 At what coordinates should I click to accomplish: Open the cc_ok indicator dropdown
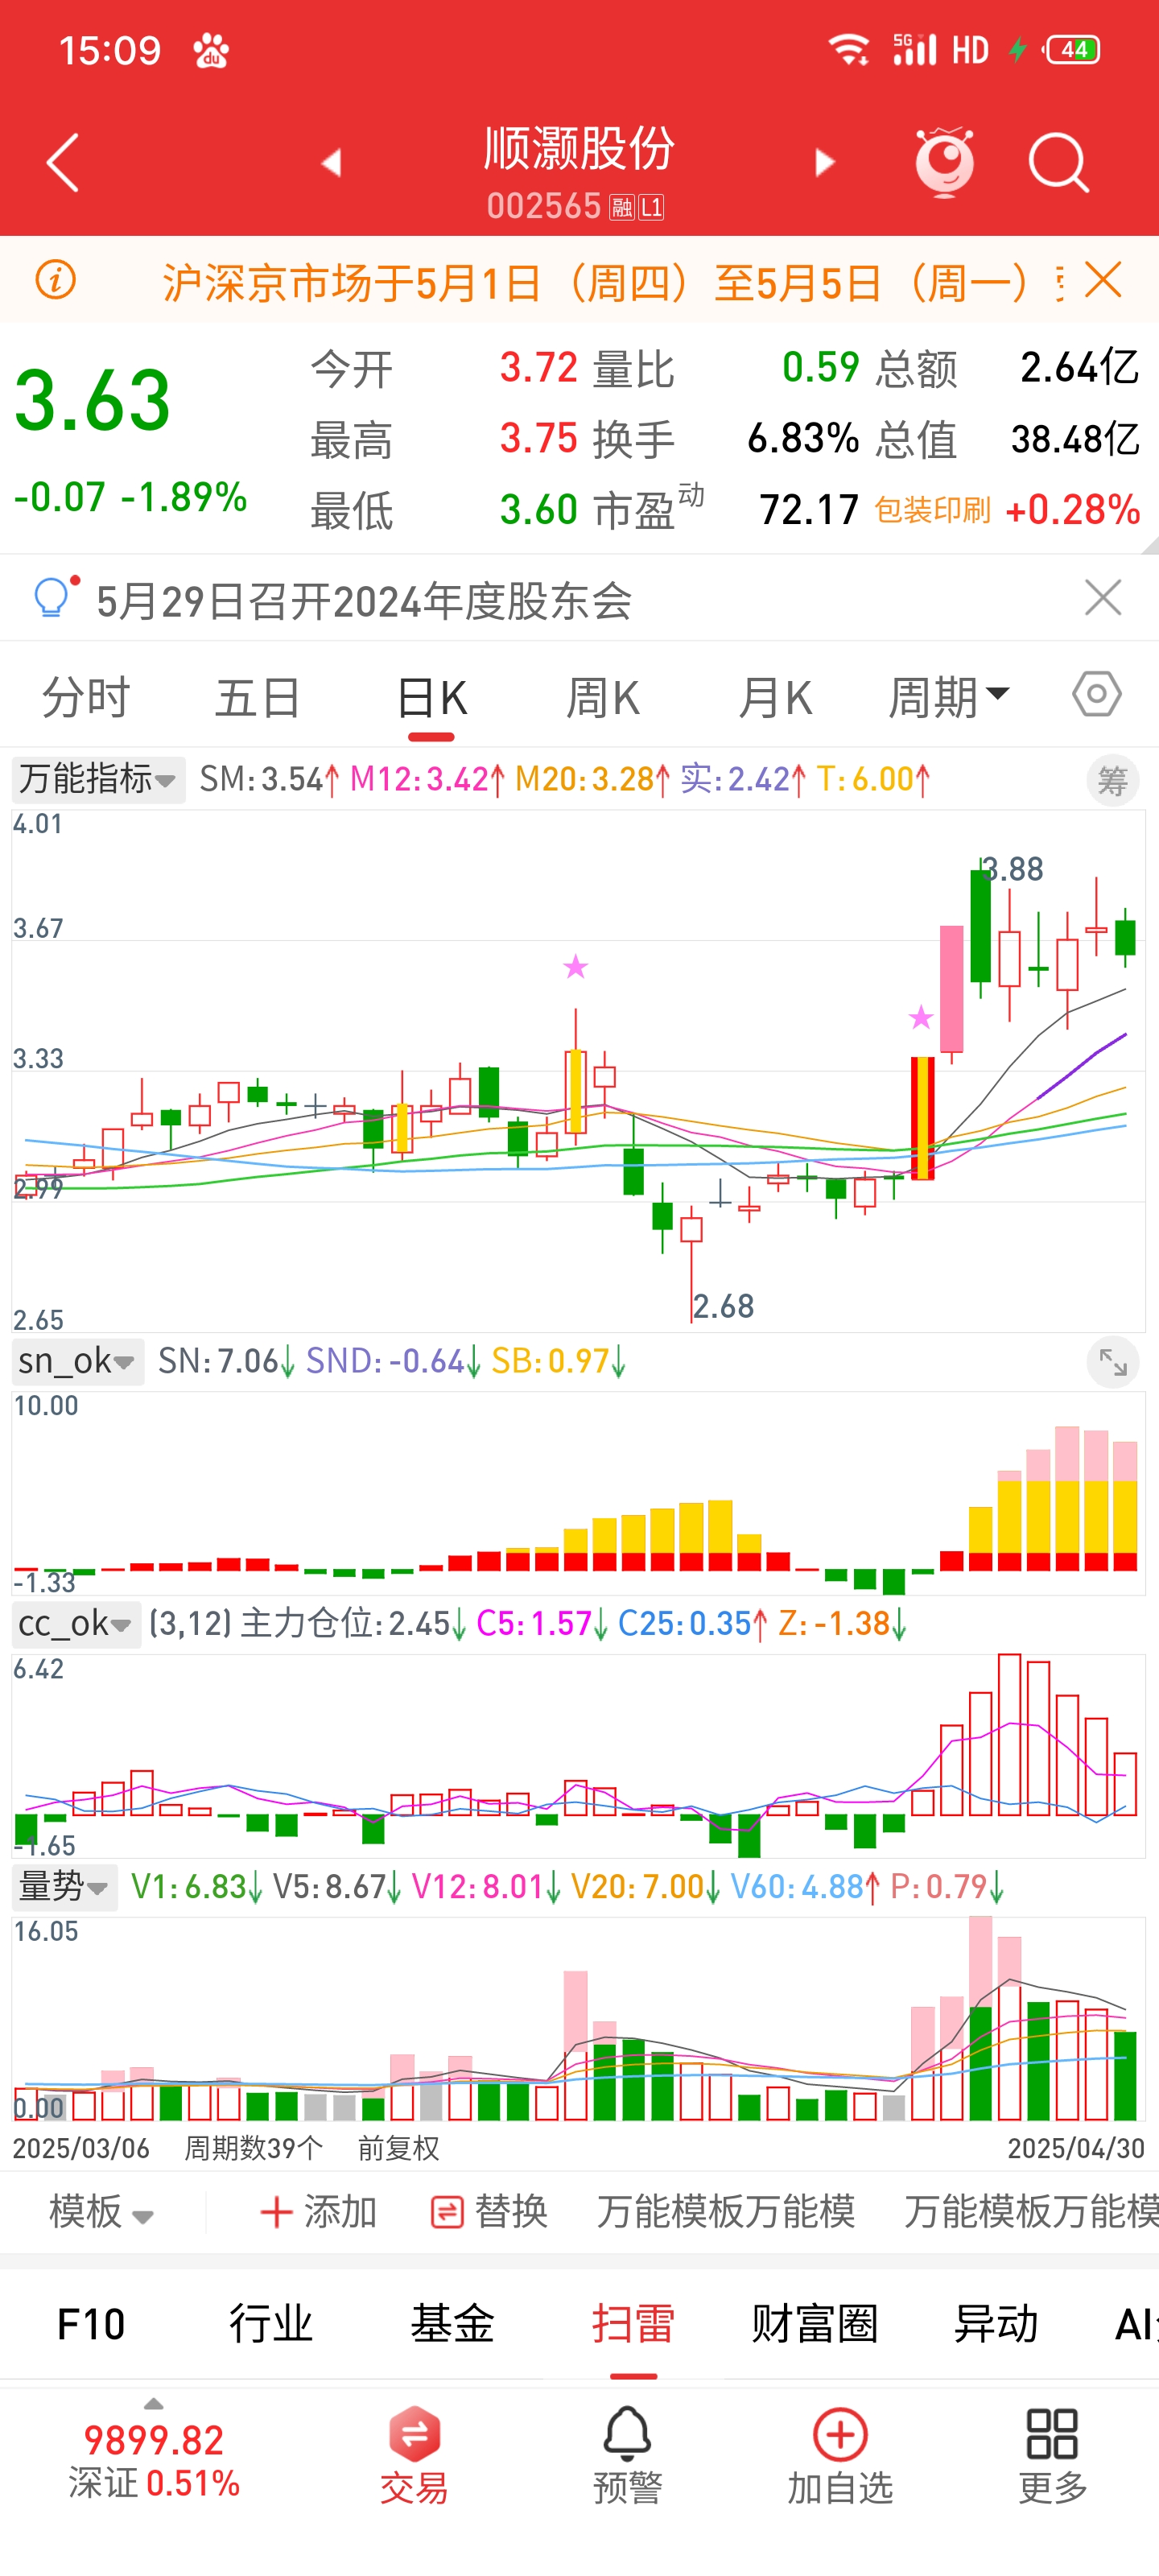76,1624
